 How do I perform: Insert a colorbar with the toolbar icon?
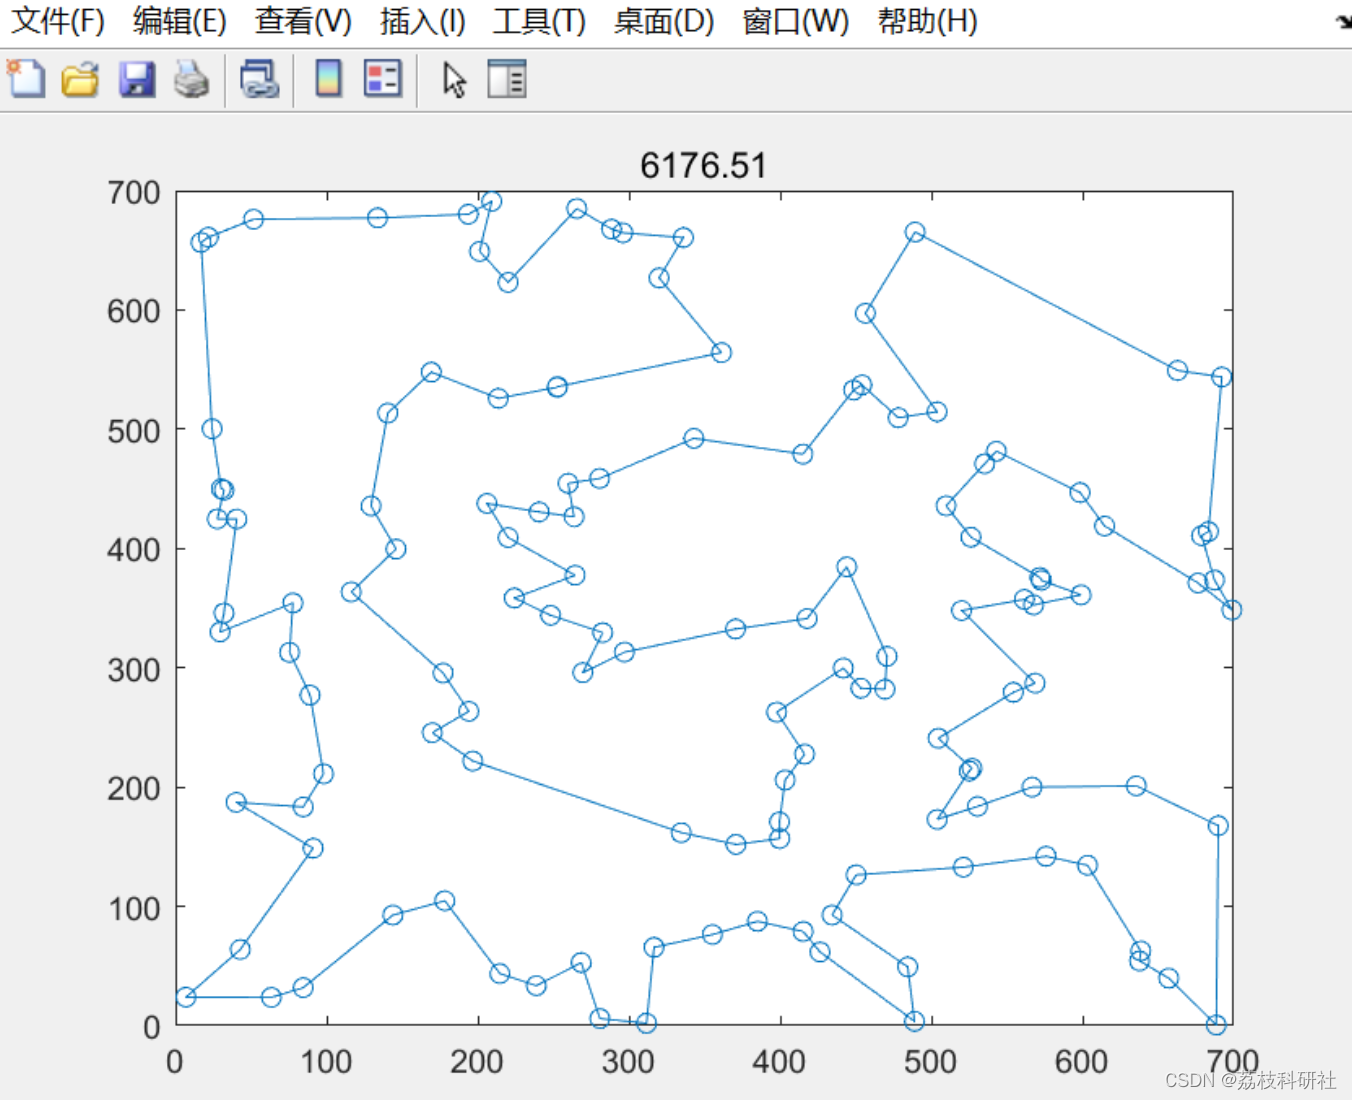coord(328,78)
